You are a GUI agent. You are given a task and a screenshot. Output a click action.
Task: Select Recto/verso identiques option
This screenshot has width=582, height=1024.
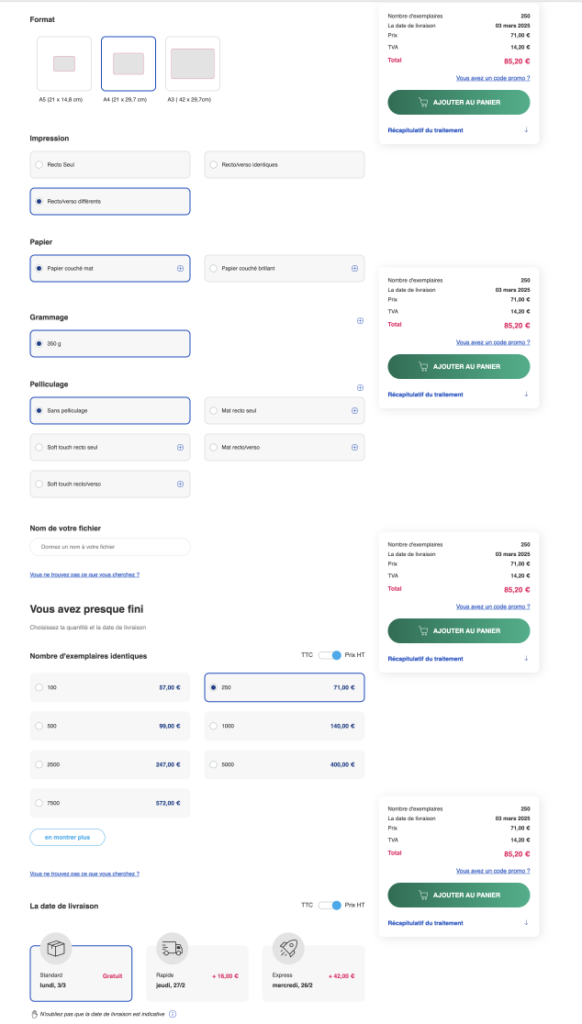[x=284, y=165]
